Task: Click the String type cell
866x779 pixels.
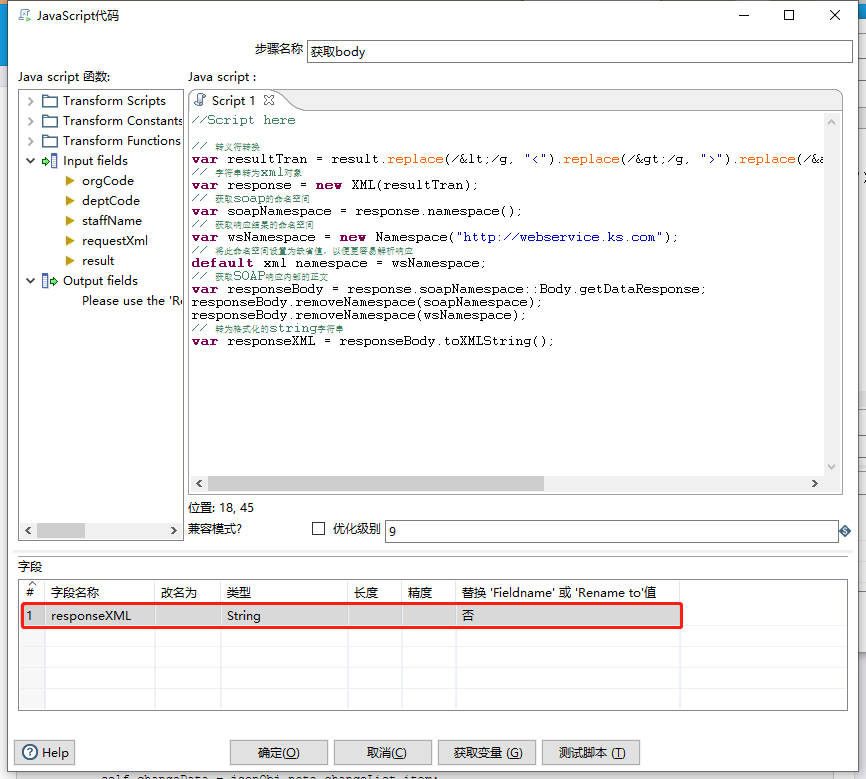Action: tap(284, 615)
